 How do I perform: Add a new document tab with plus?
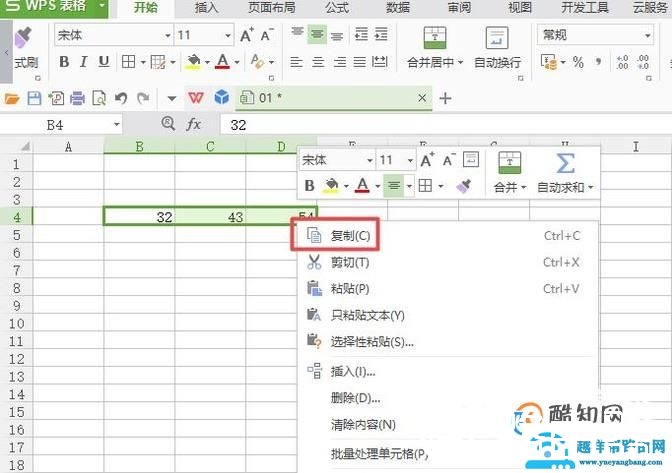tap(445, 99)
